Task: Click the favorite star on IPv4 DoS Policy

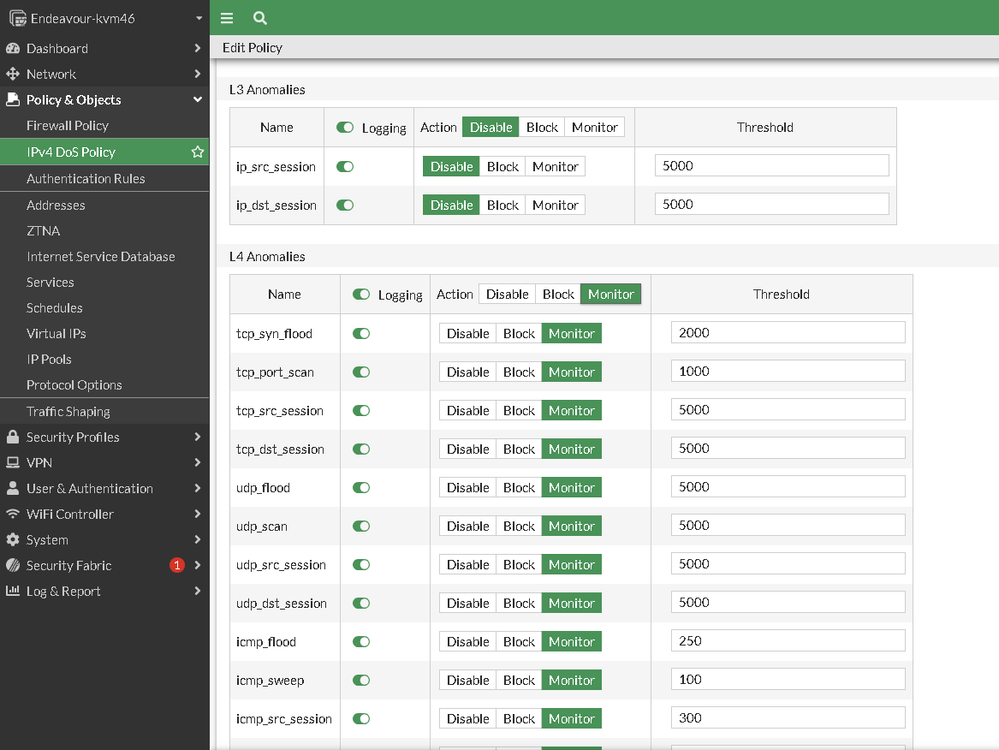Action: (x=197, y=152)
